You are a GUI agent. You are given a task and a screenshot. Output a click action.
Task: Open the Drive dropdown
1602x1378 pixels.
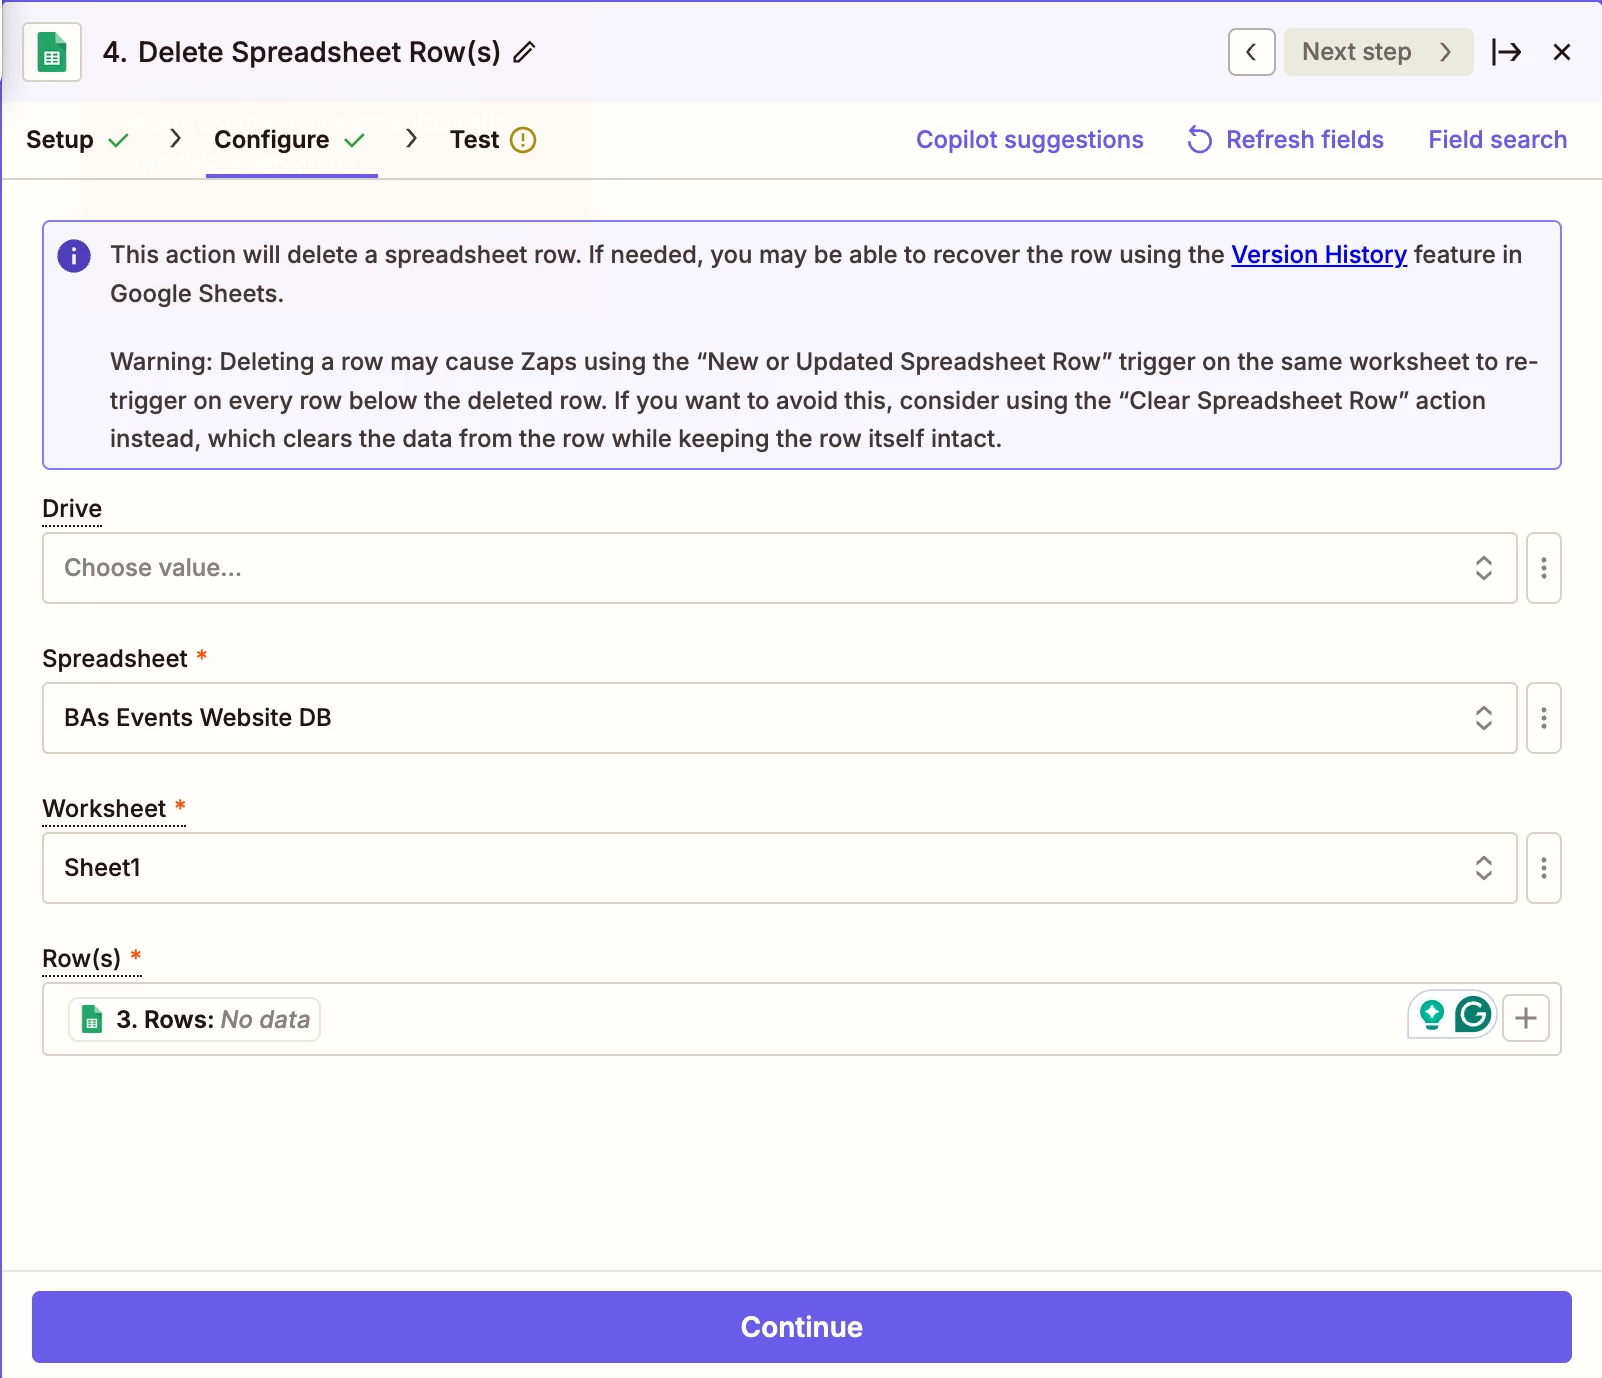780,568
